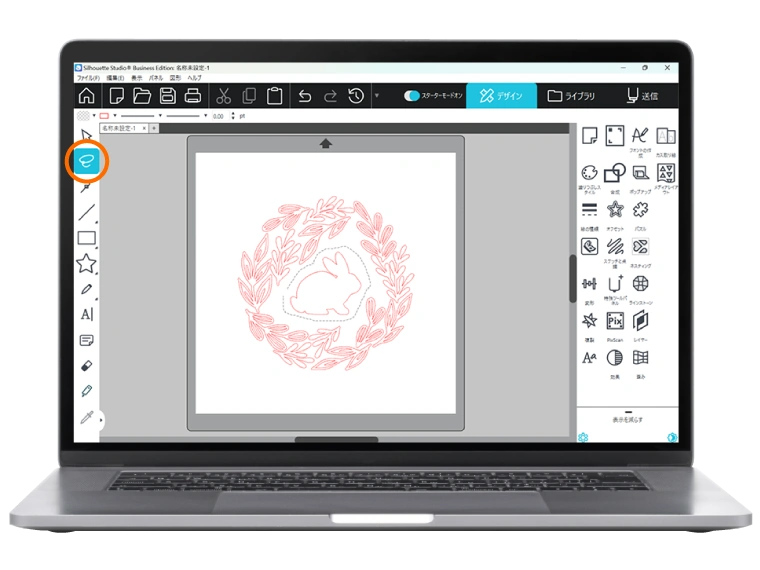The height and width of the screenshot is (570, 760).
Task: Open the ファイル menu
Action: coord(87,77)
